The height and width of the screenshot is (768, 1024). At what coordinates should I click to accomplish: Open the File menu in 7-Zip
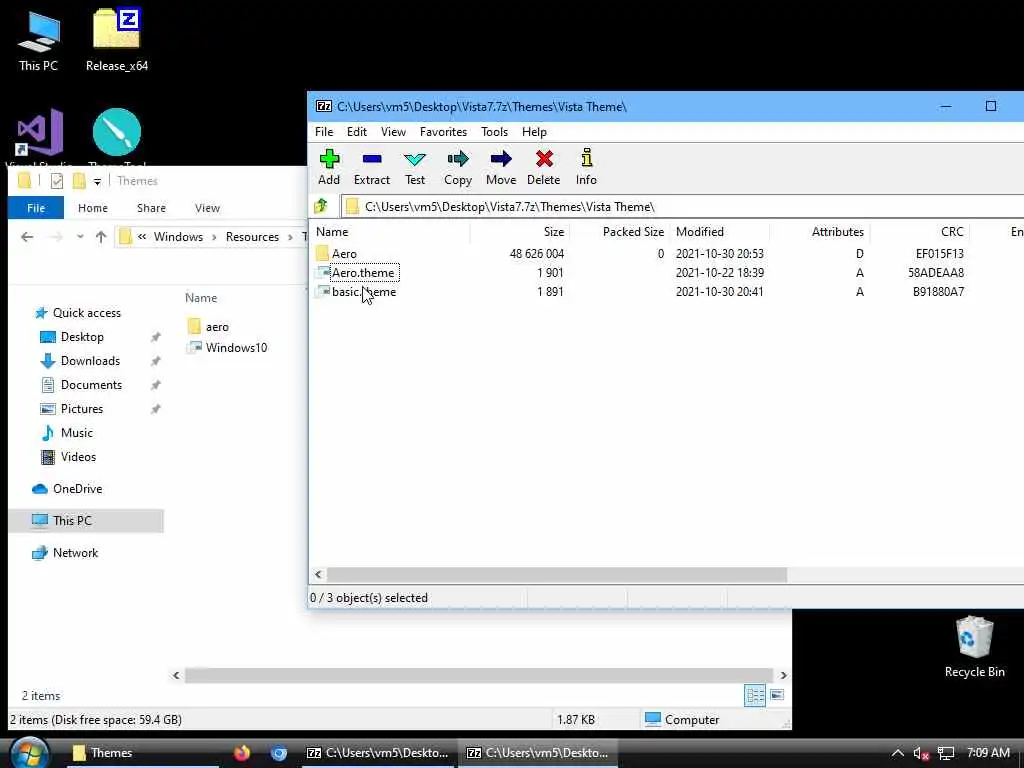point(324,132)
